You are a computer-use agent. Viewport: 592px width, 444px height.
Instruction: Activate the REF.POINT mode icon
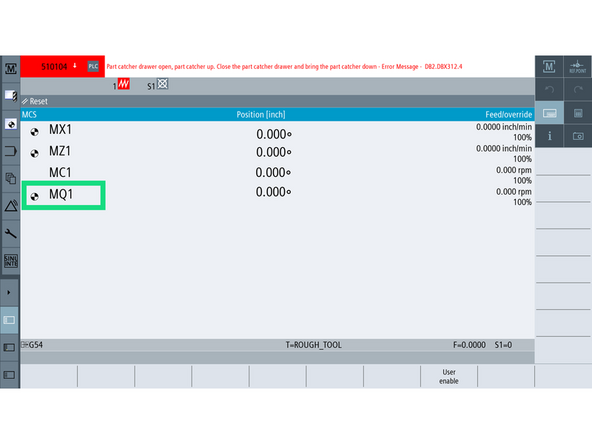point(578,67)
